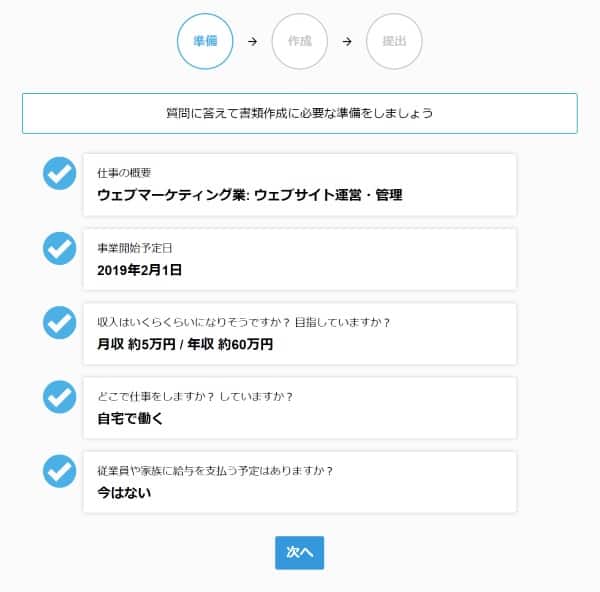Click the arrow between 準備 and 作成
The height and width of the screenshot is (592, 600).
pyautogui.click(x=252, y=42)
